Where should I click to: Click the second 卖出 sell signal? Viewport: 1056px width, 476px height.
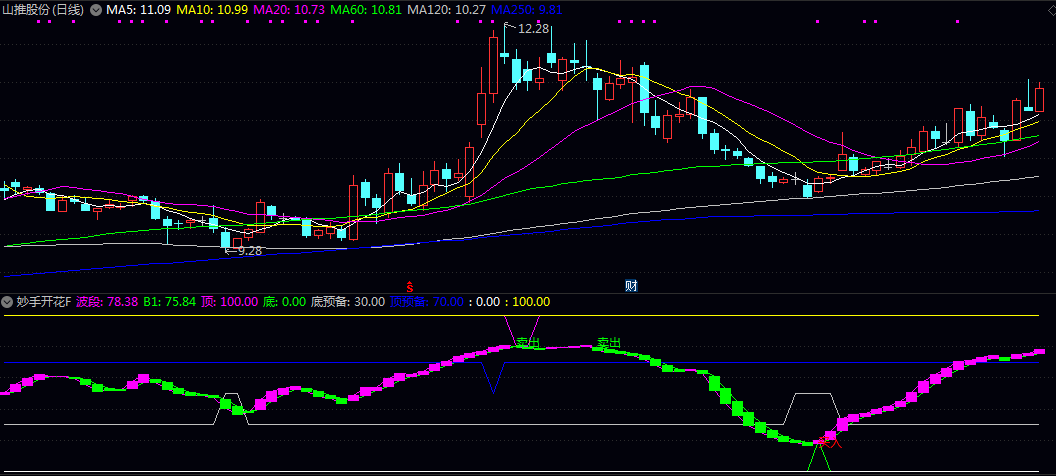coord(608,343)
